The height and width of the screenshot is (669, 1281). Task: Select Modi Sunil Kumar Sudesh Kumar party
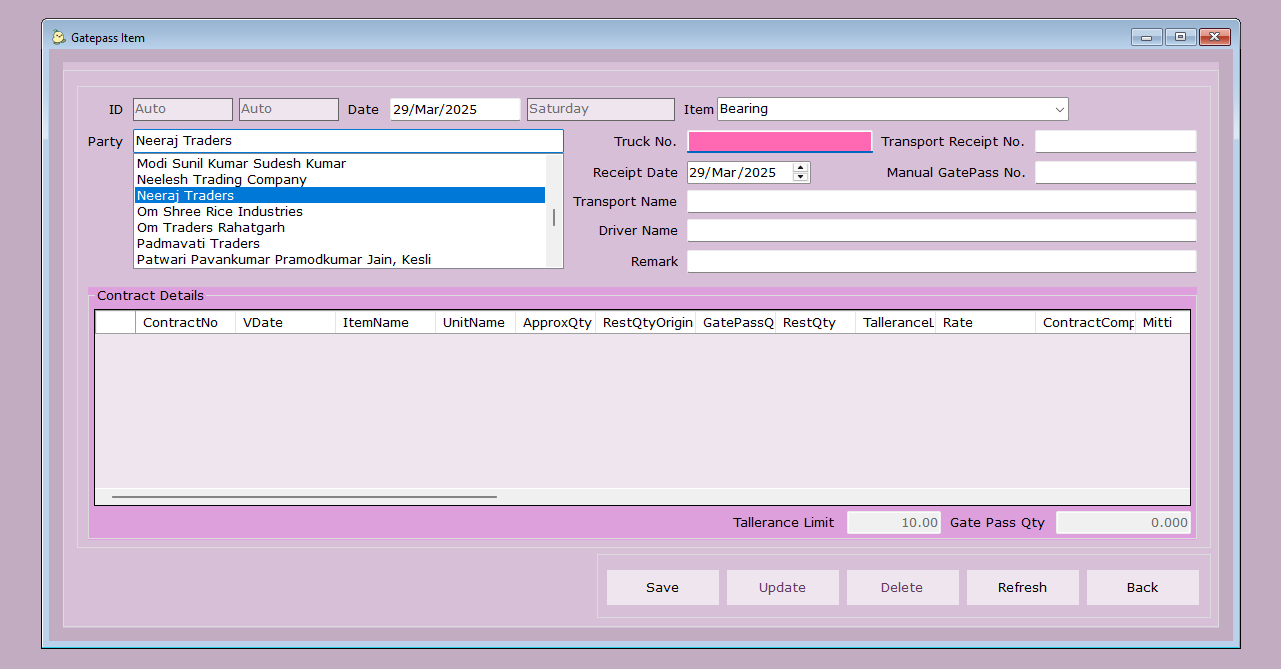[340, 163]
